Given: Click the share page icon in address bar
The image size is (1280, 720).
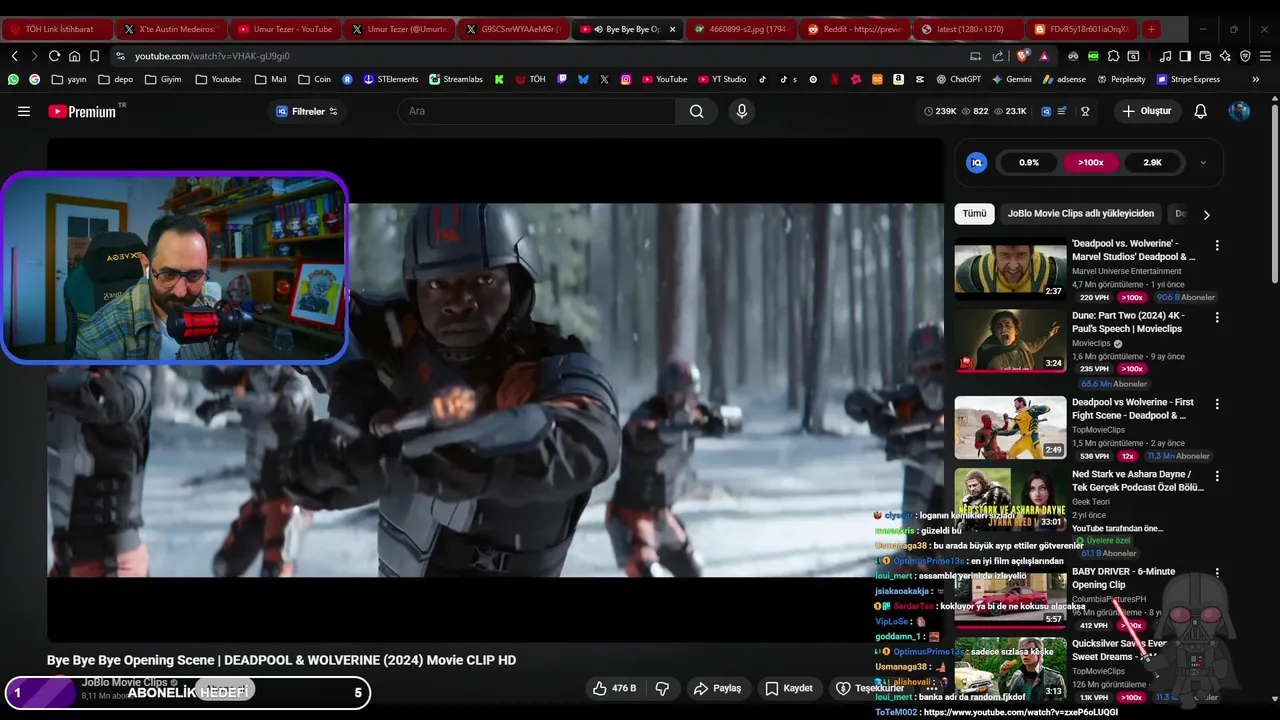Looking at the screenshot, I should [x=1000, y=56].
